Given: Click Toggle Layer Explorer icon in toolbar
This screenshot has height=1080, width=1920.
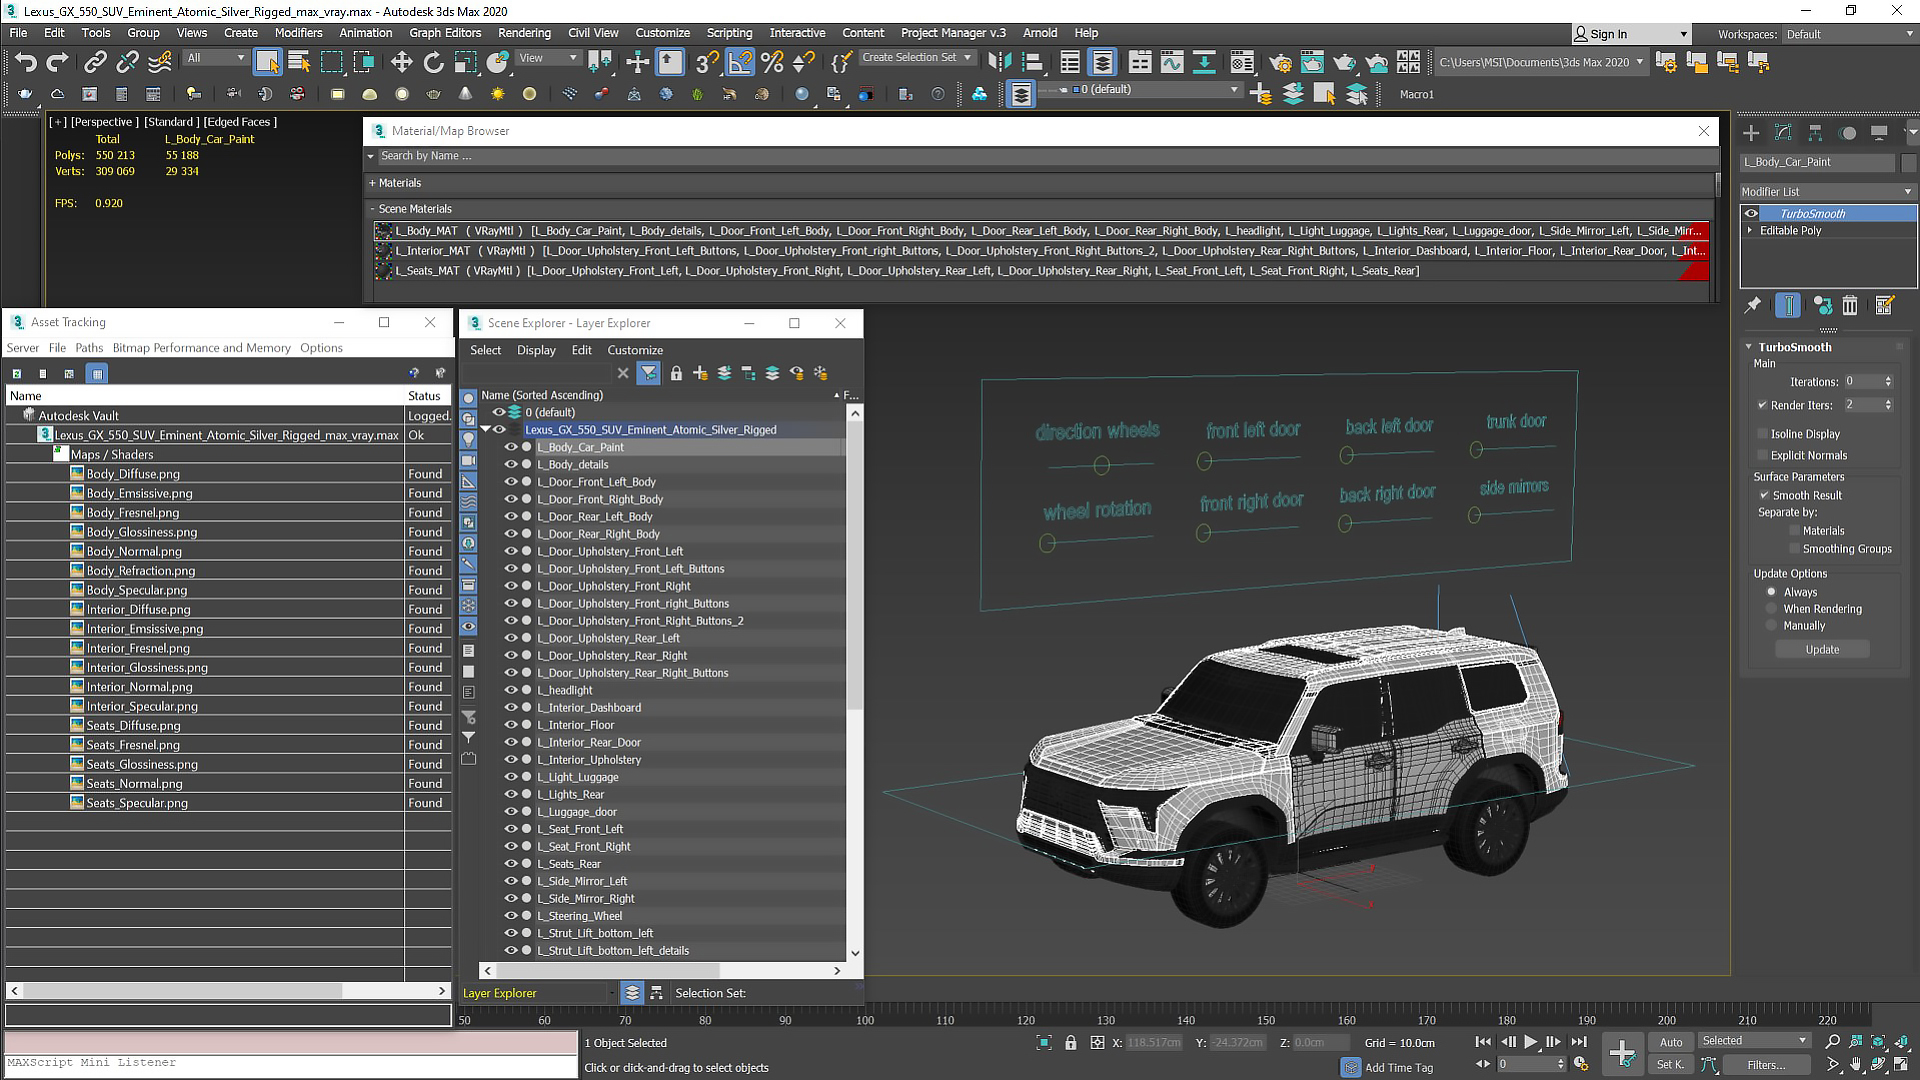Looking at the screenshot, I should tap(1102, 62).
